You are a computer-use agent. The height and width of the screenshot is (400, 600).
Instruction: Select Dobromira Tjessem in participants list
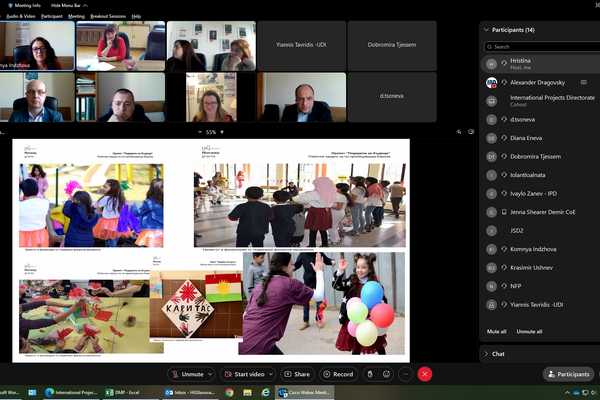click(x=540, y=156)
